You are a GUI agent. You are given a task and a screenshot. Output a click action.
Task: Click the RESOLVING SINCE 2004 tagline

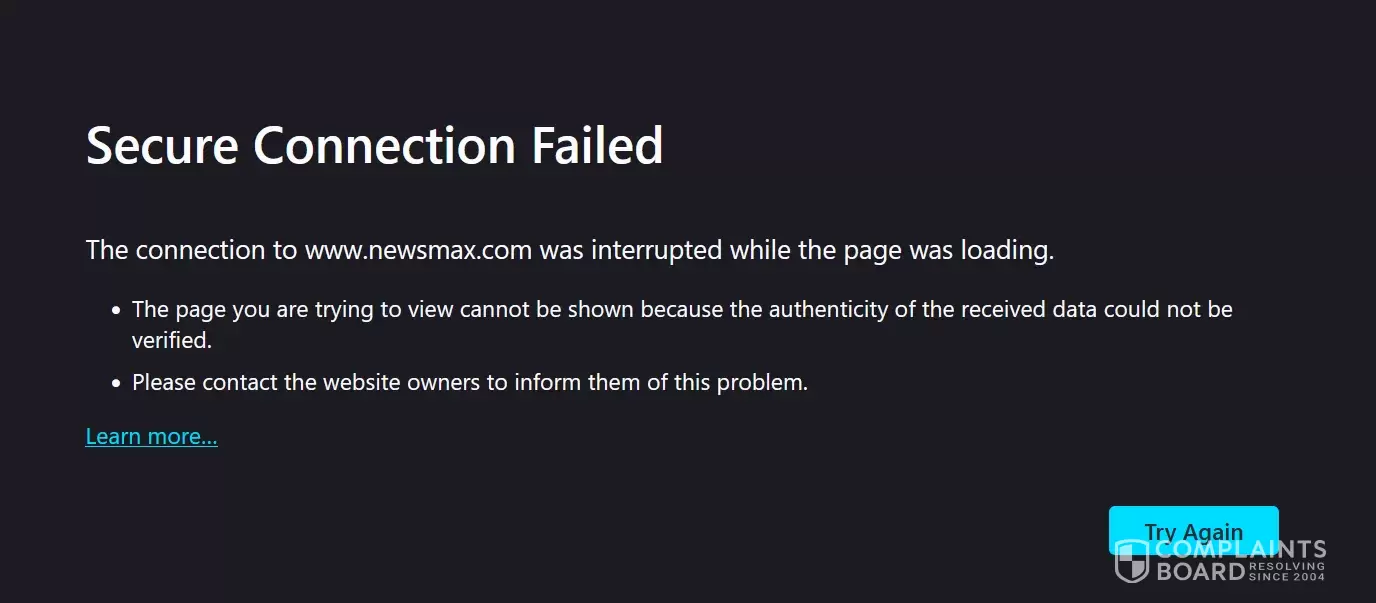[x=1287, y=571]
